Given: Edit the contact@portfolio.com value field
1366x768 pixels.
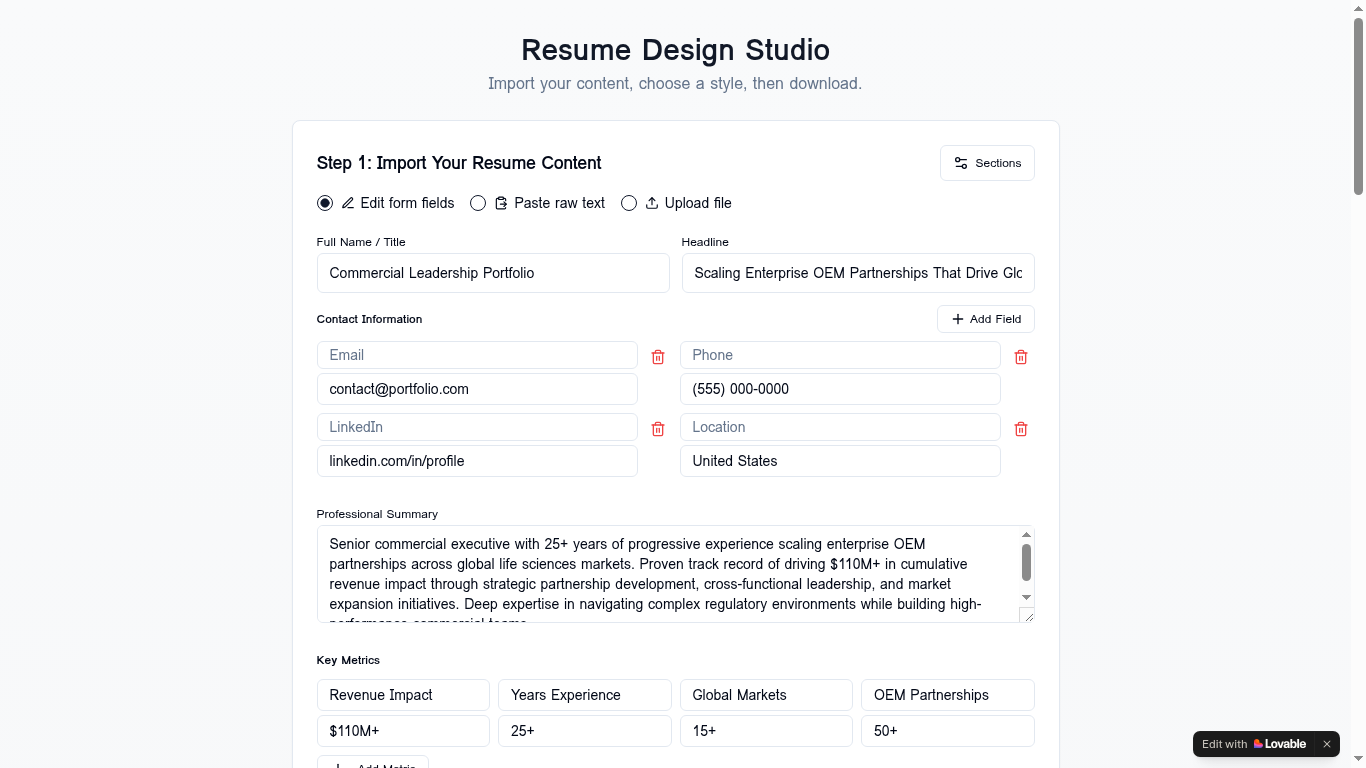Looking at the screenshot, I should click(x=477, y=389).
